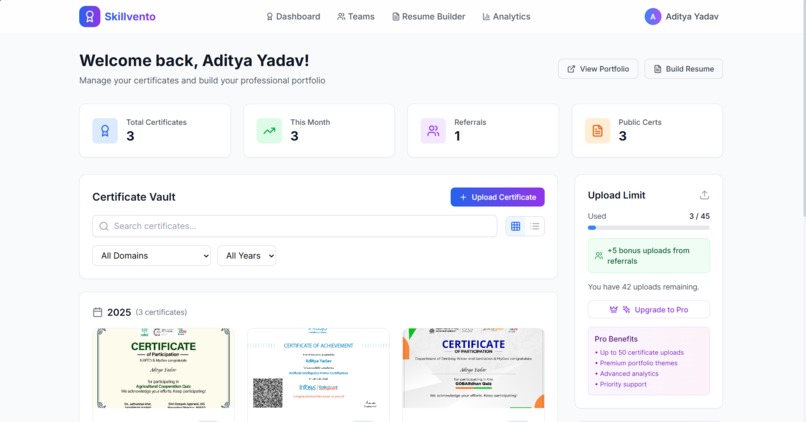Click the Total Certificates award icon
Screen dimensions: 806x422
[x=105, y=131]
